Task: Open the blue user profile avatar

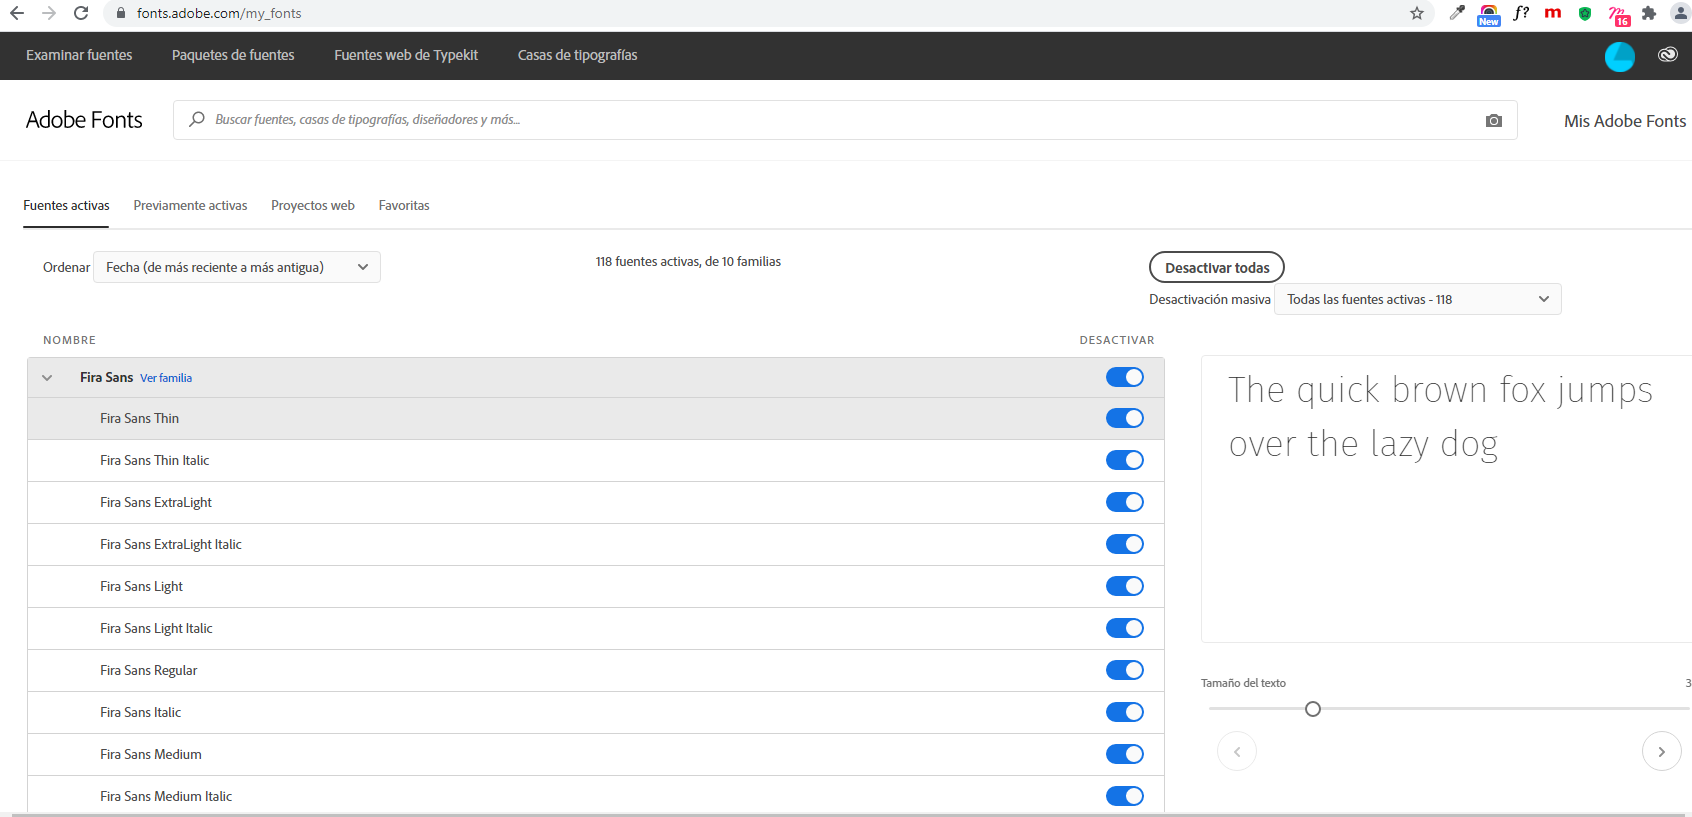Action: point(1619,56)
